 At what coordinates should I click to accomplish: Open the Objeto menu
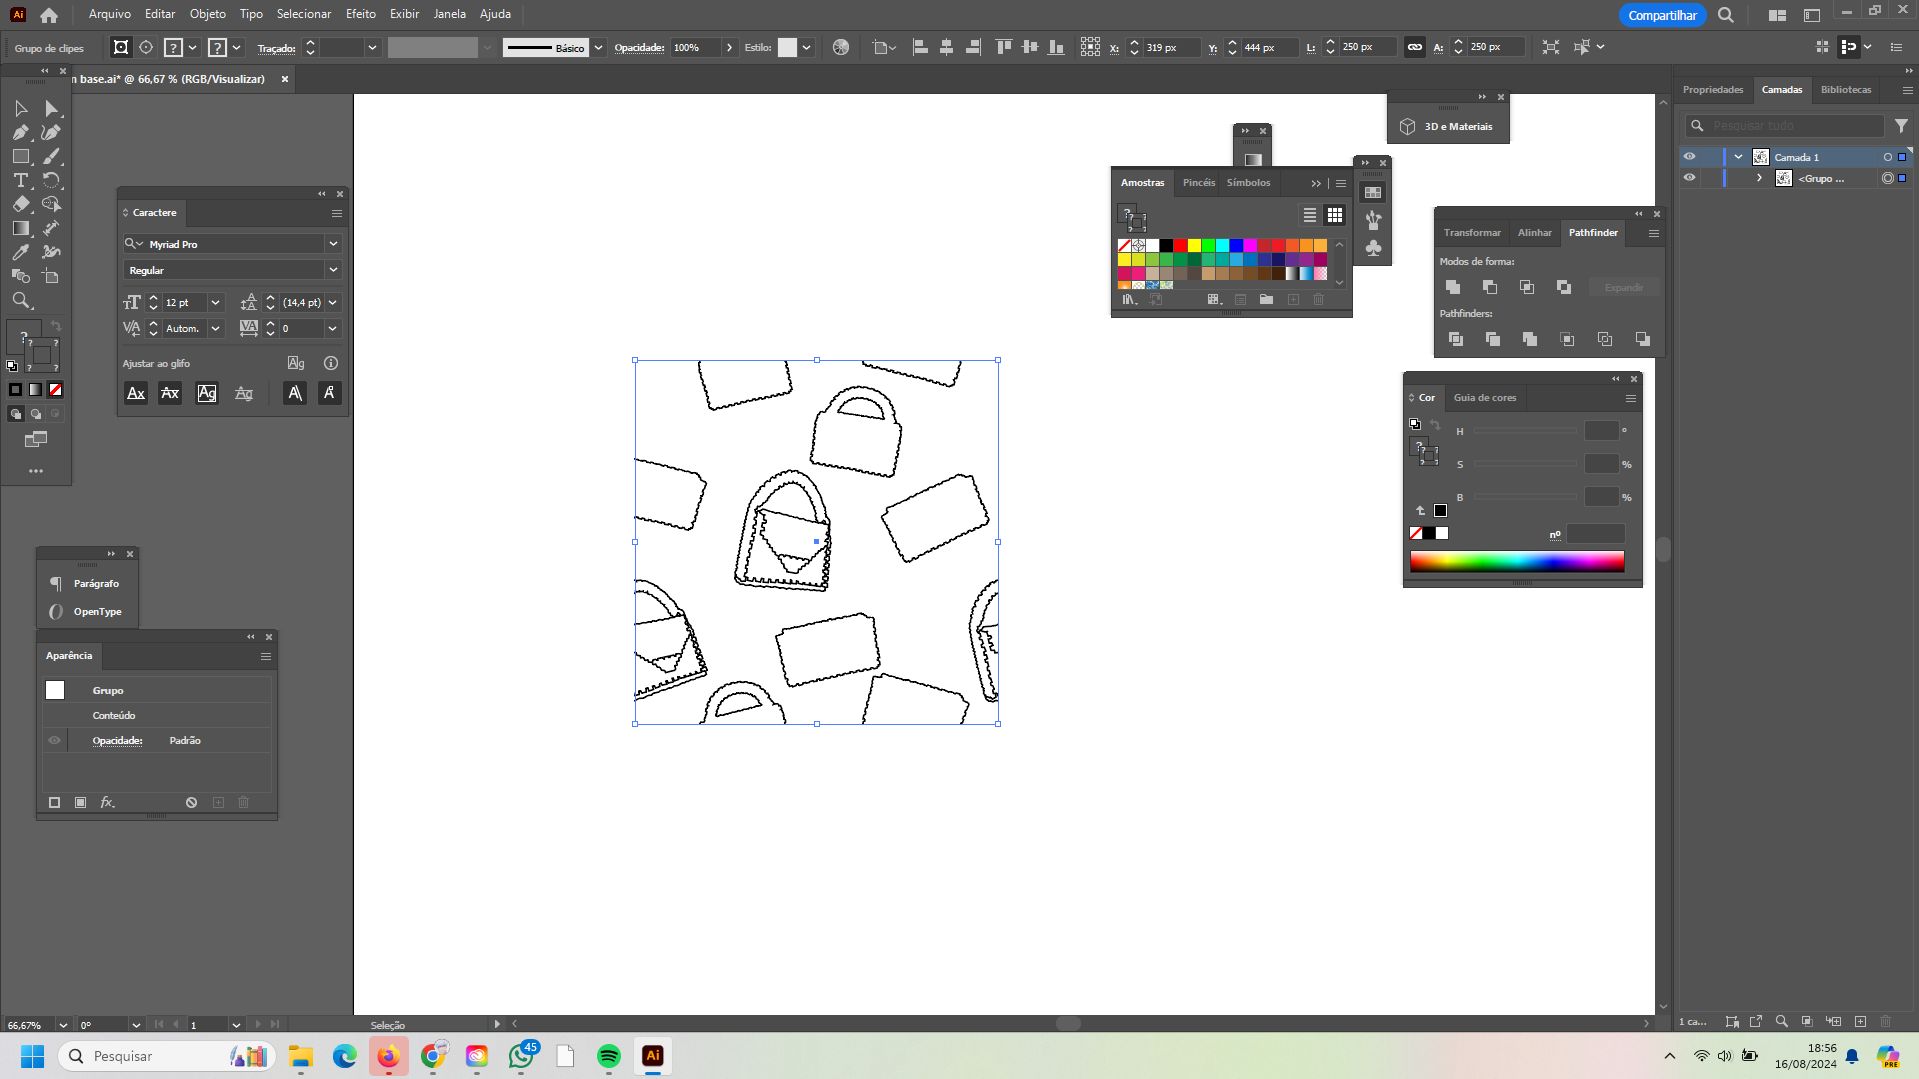pos(208,14)
